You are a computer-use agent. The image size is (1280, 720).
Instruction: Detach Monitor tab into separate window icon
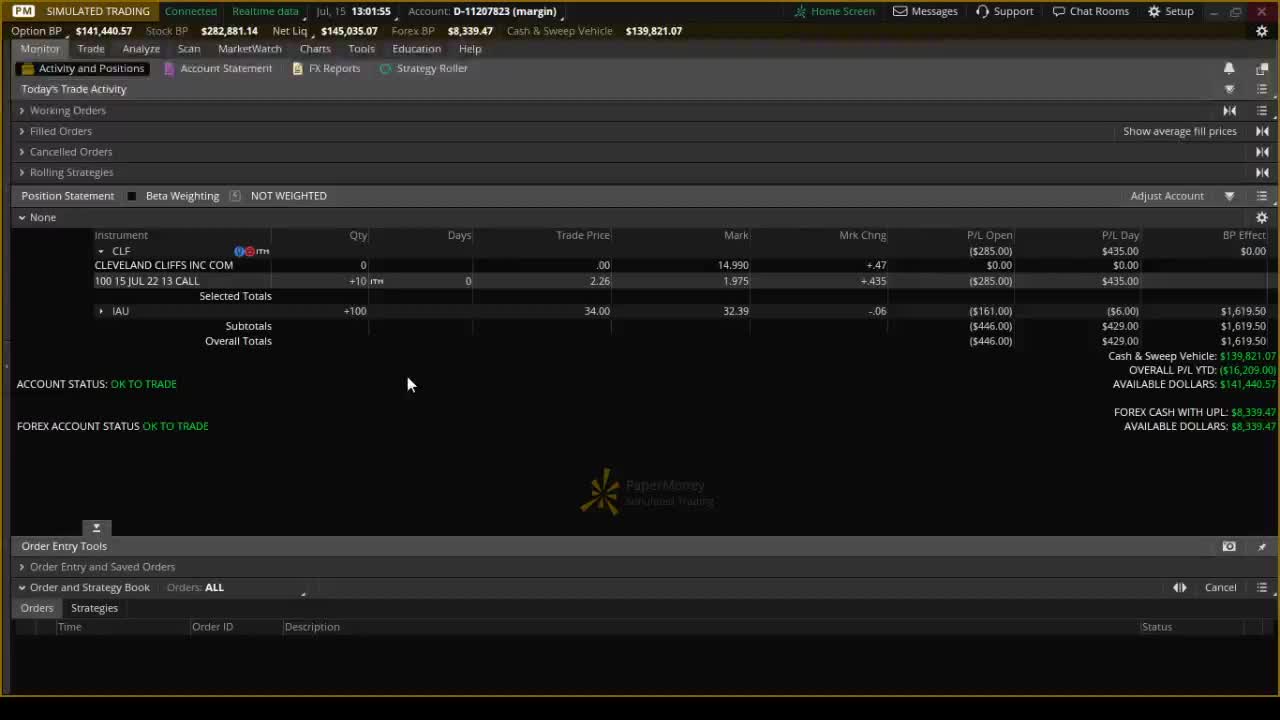[1262, 68]
